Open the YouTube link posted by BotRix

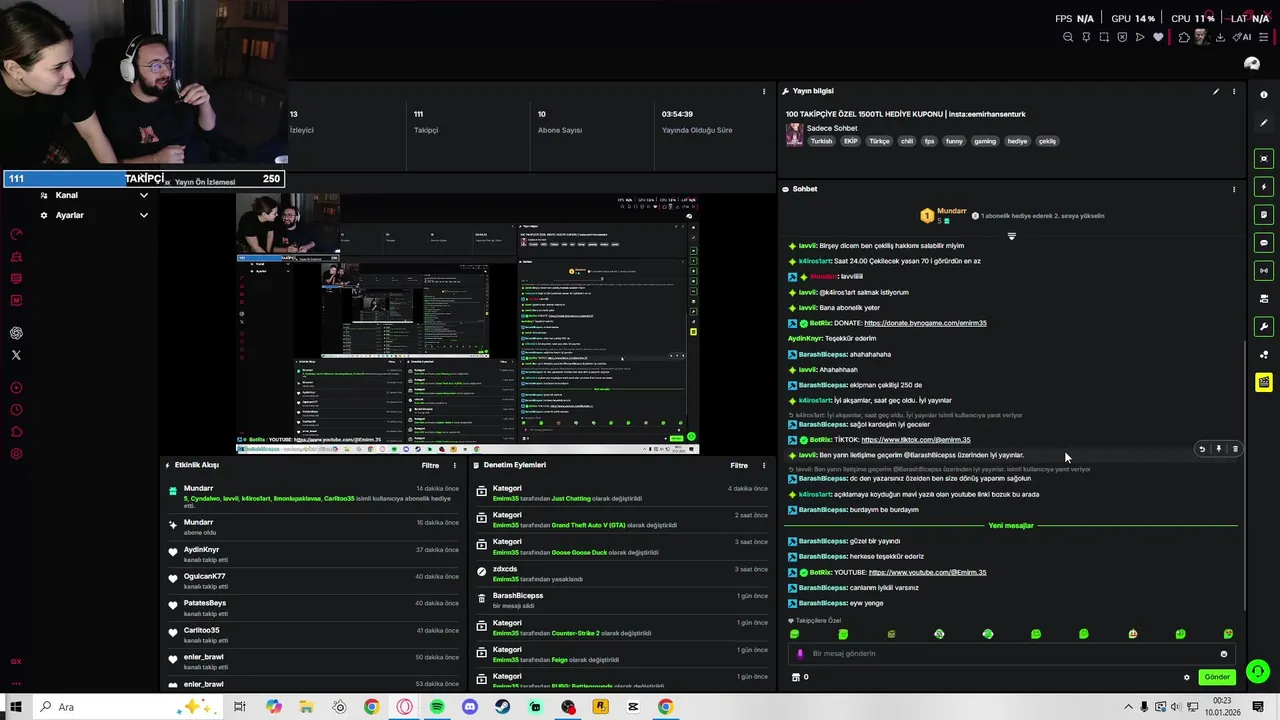927,573
